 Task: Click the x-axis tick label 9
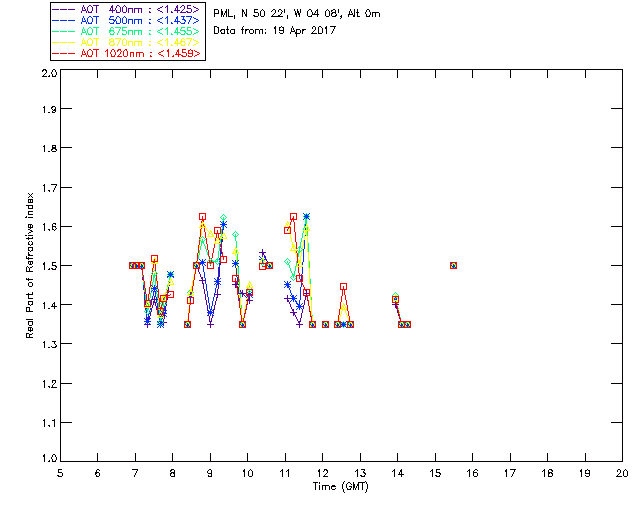tap(210, 473)
